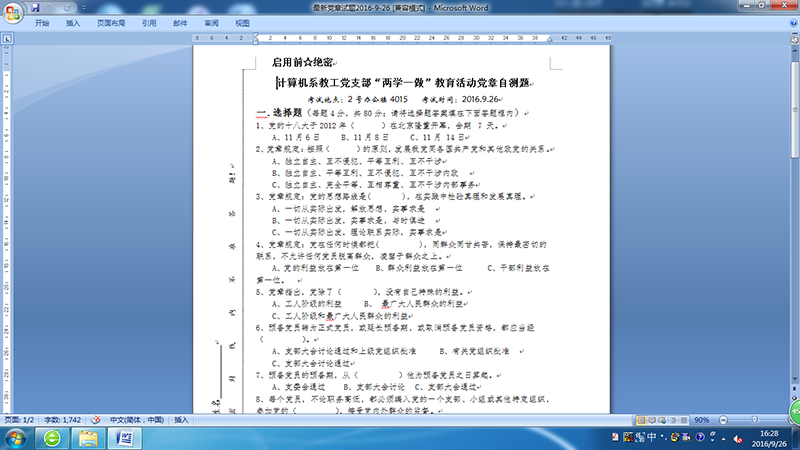Open language selector 中文(简体，中国)

click(137, 420)
